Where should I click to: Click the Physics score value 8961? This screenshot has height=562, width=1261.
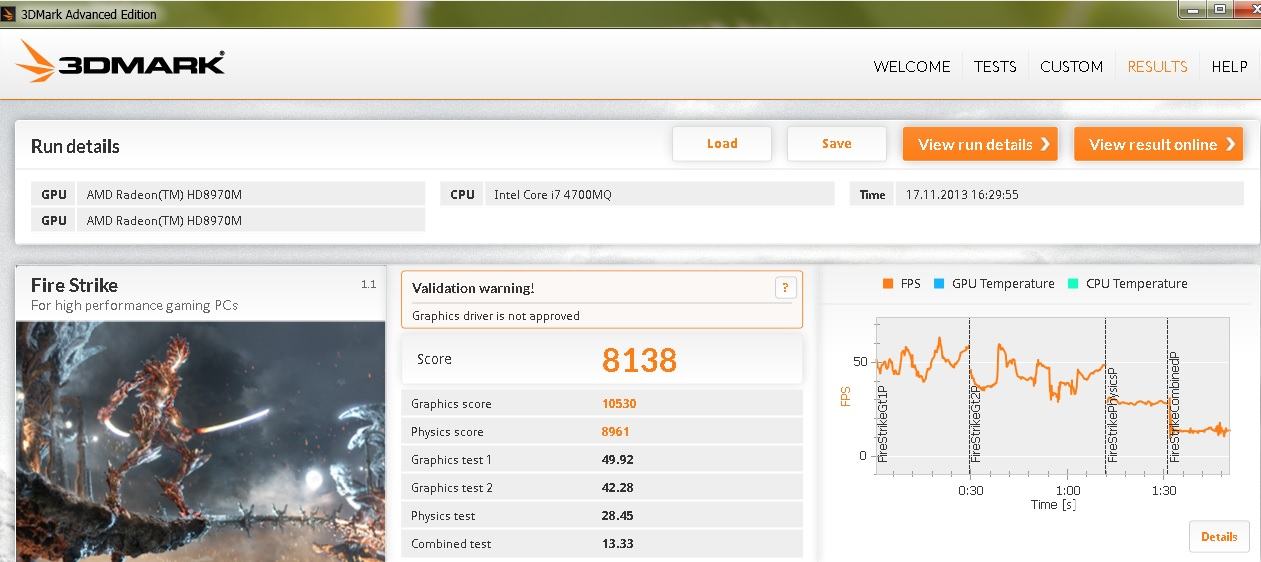click(615, 432)
